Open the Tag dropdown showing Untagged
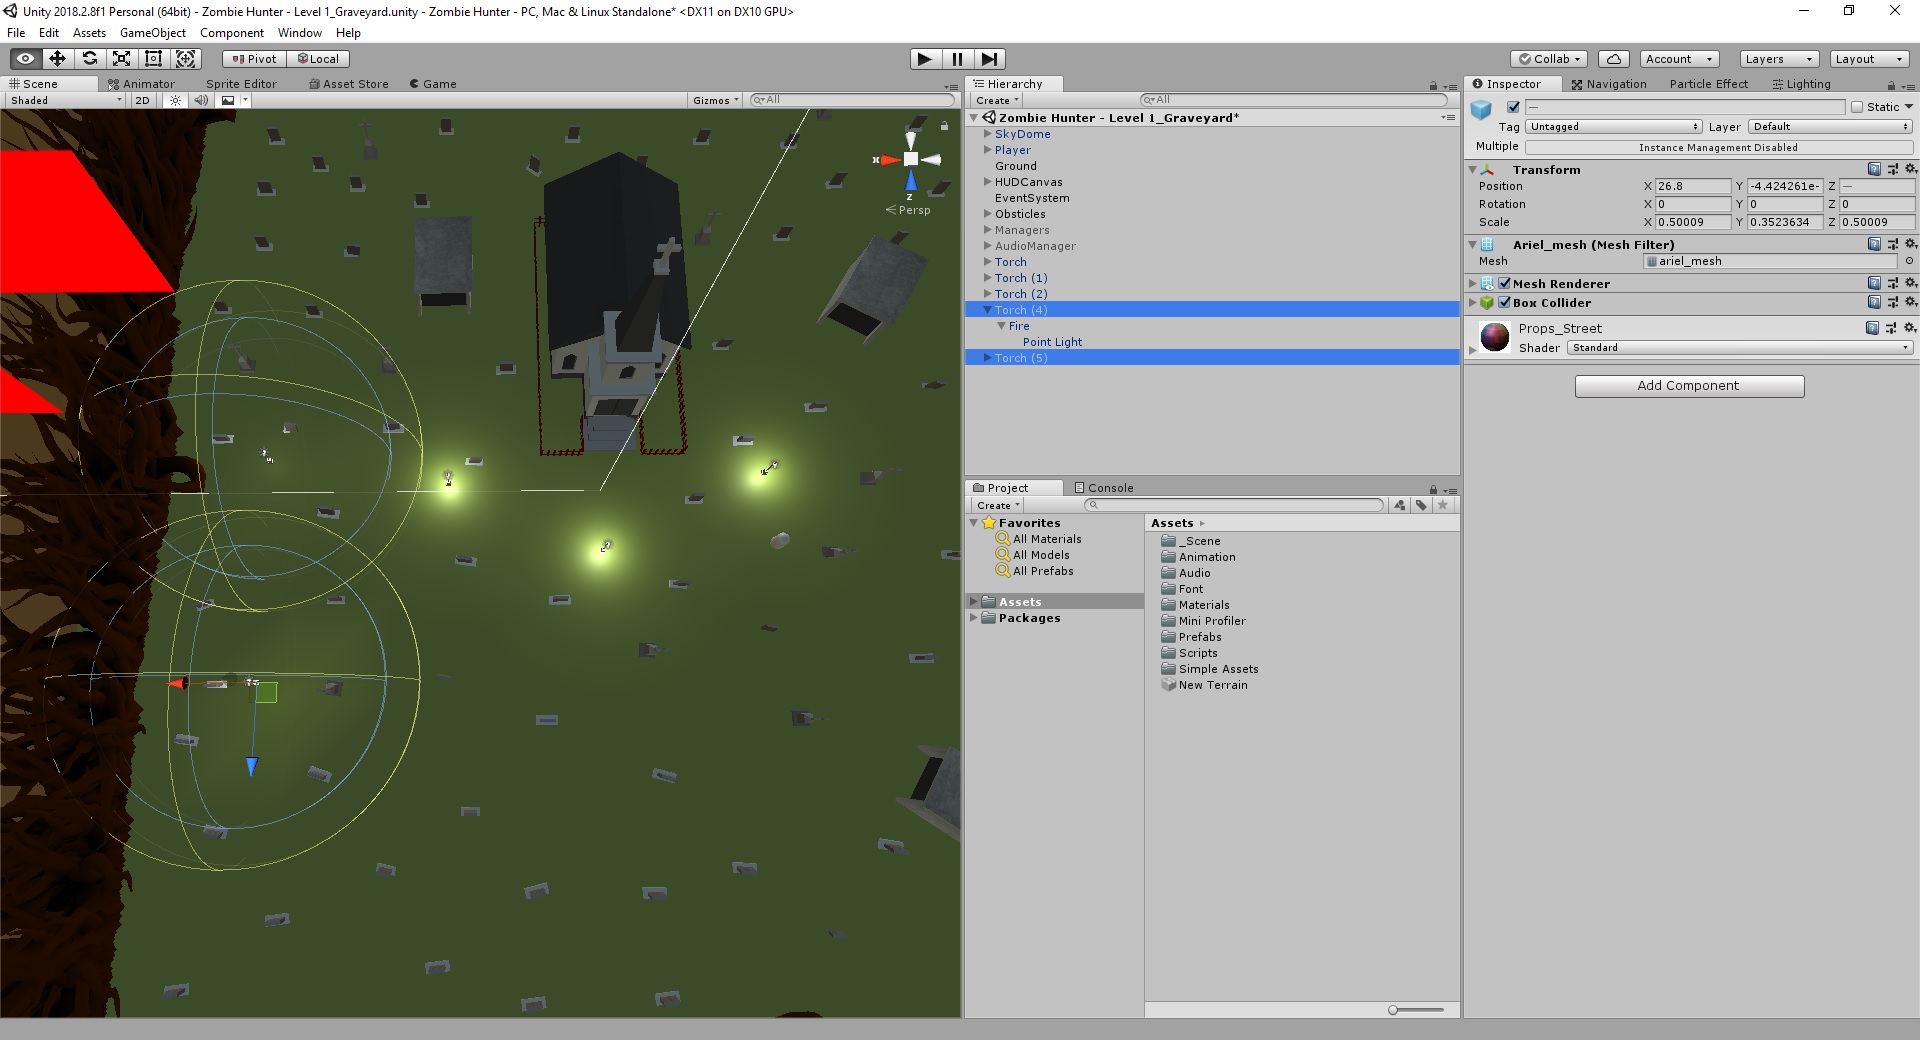The image size is (1920, 1040). point(1614,127)
